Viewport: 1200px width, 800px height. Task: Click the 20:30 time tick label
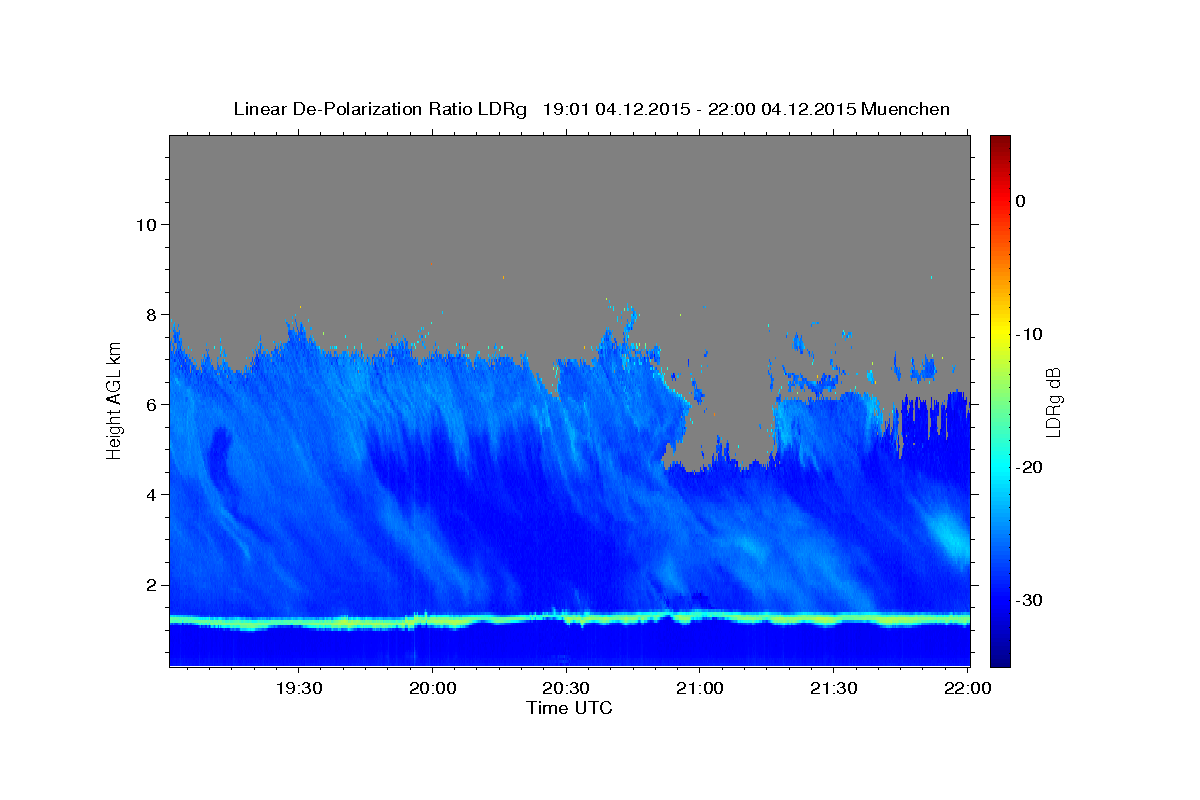click(566, 688)
